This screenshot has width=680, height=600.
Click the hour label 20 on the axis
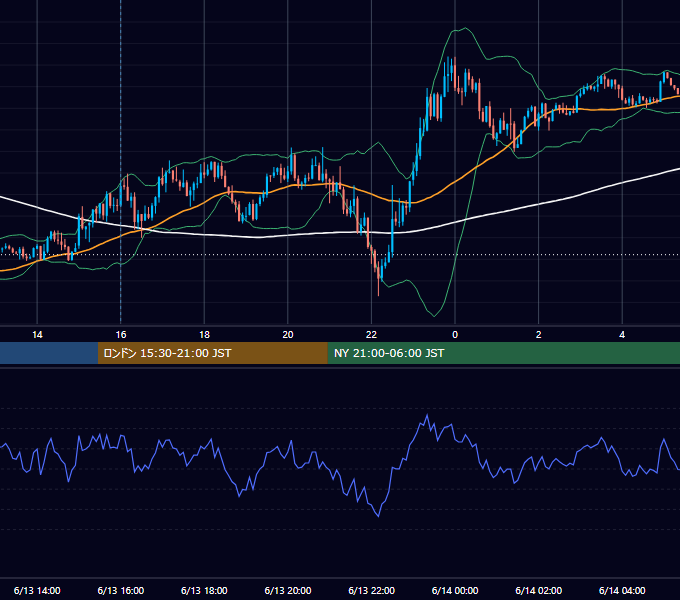(x=288, y=335)
